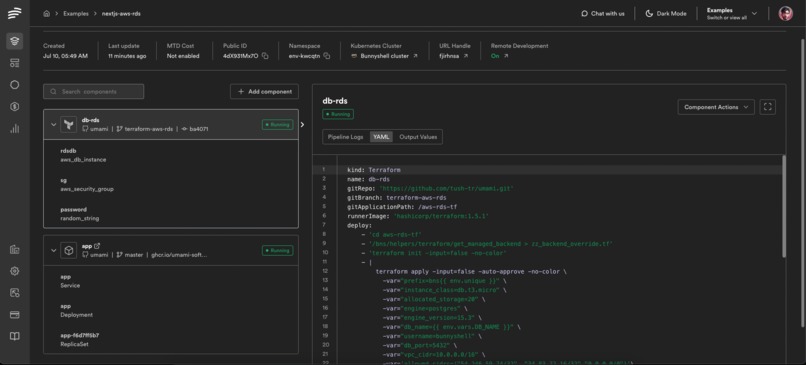Switch to the Output Values tab

coord(418,137)
